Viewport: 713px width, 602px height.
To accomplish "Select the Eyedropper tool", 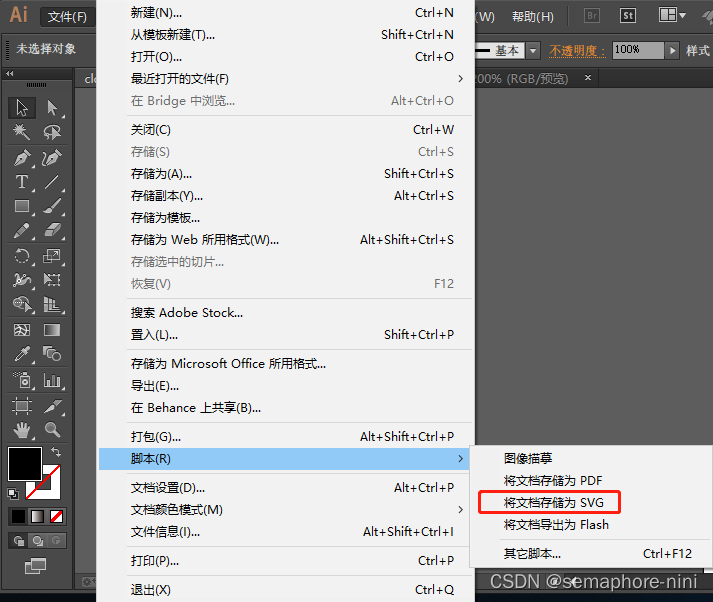I will tap(22, 354).
